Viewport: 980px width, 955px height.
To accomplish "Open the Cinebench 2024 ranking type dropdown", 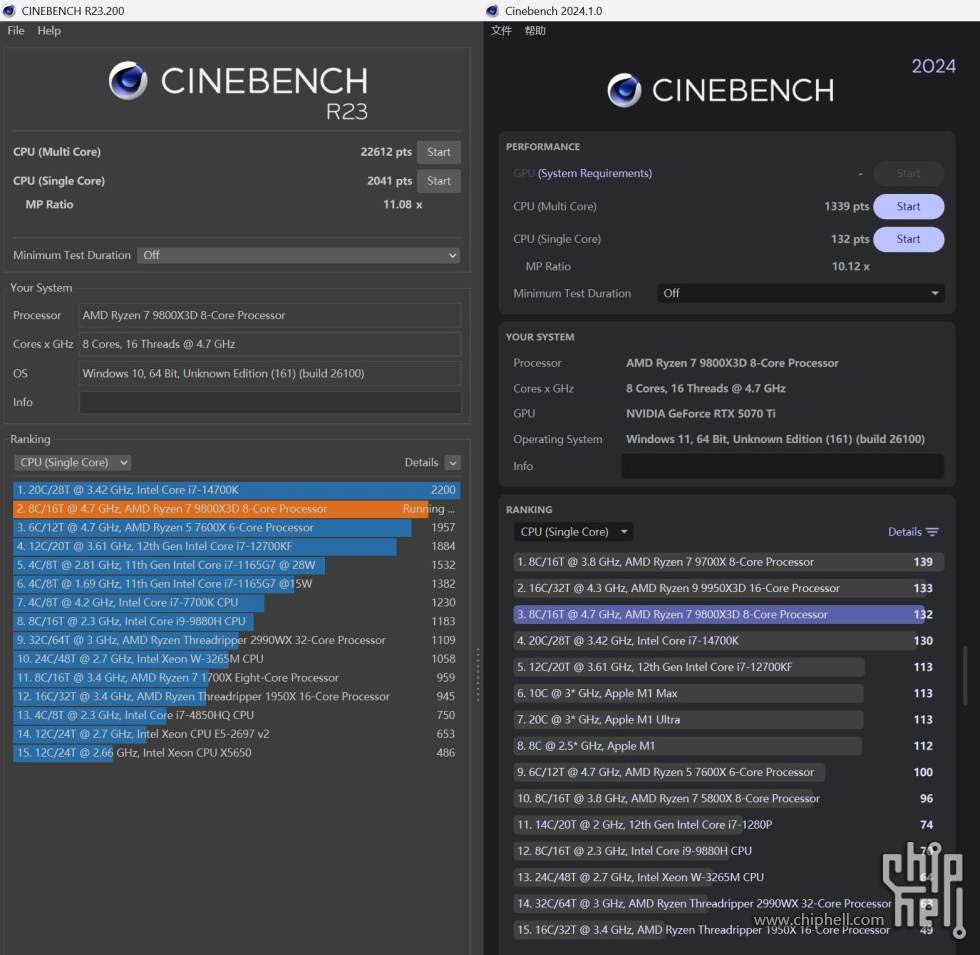I will pyautogui.click(x=573, y=532).
